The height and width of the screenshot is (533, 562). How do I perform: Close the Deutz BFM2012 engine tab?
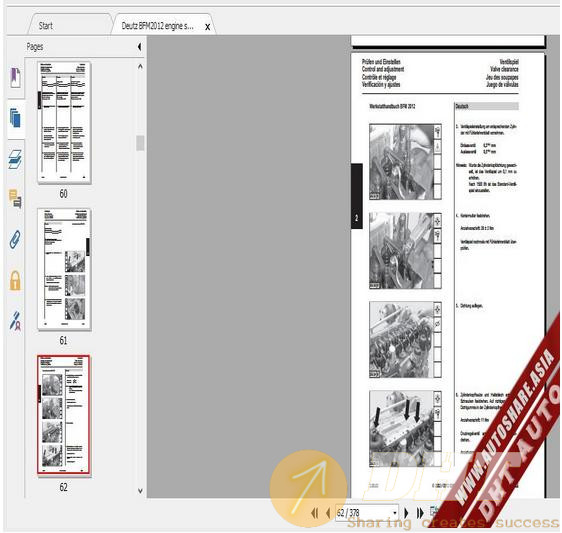[207, 27]
